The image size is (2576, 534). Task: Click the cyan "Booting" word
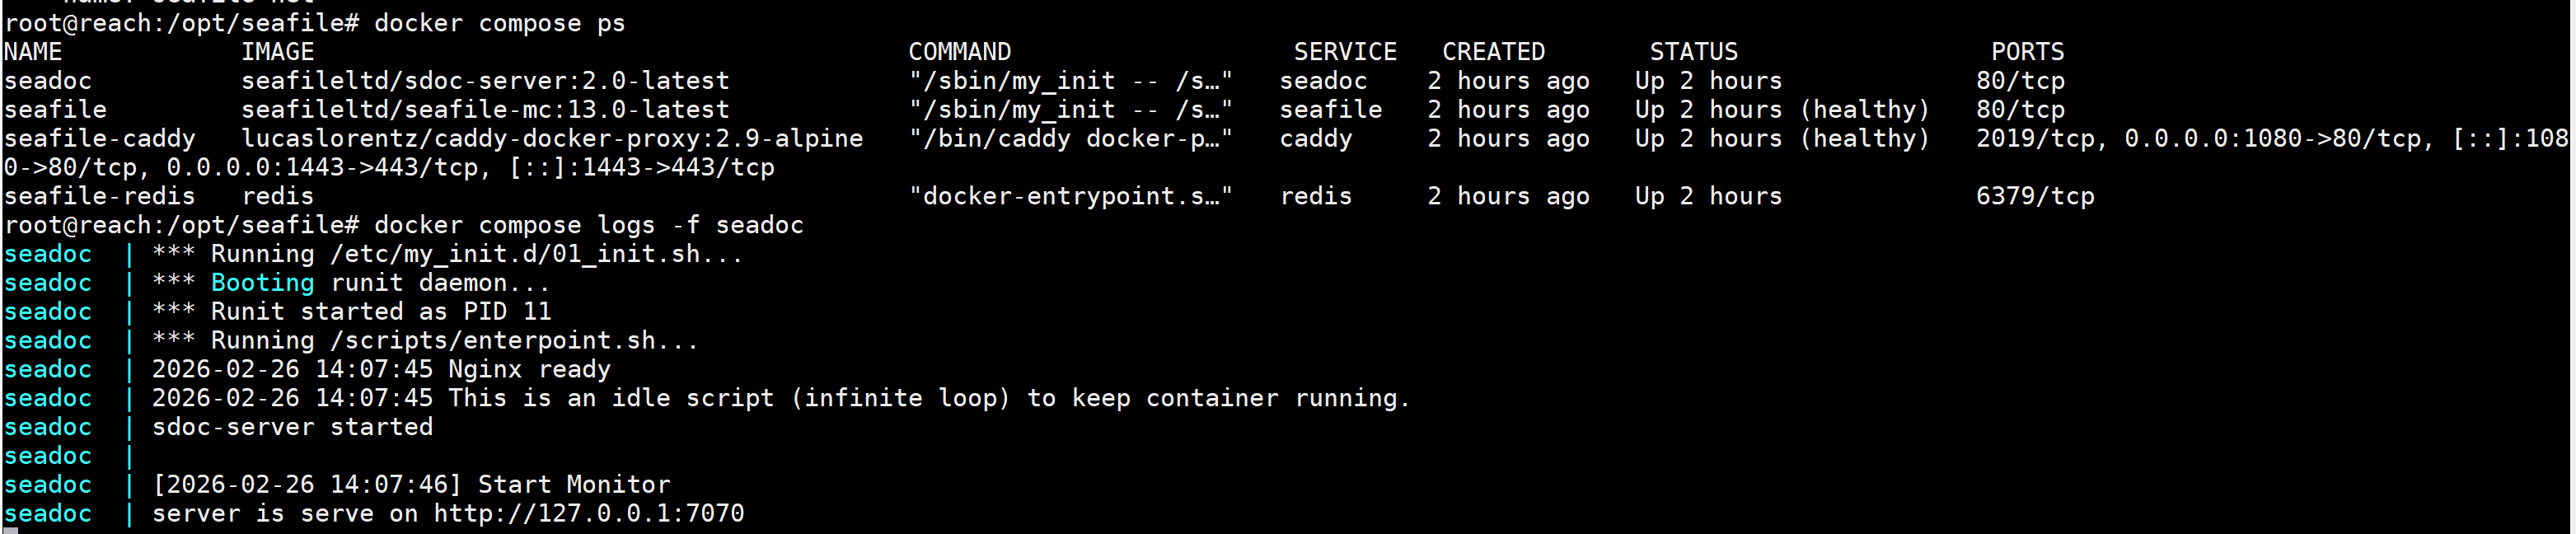[x=262, y=283]
